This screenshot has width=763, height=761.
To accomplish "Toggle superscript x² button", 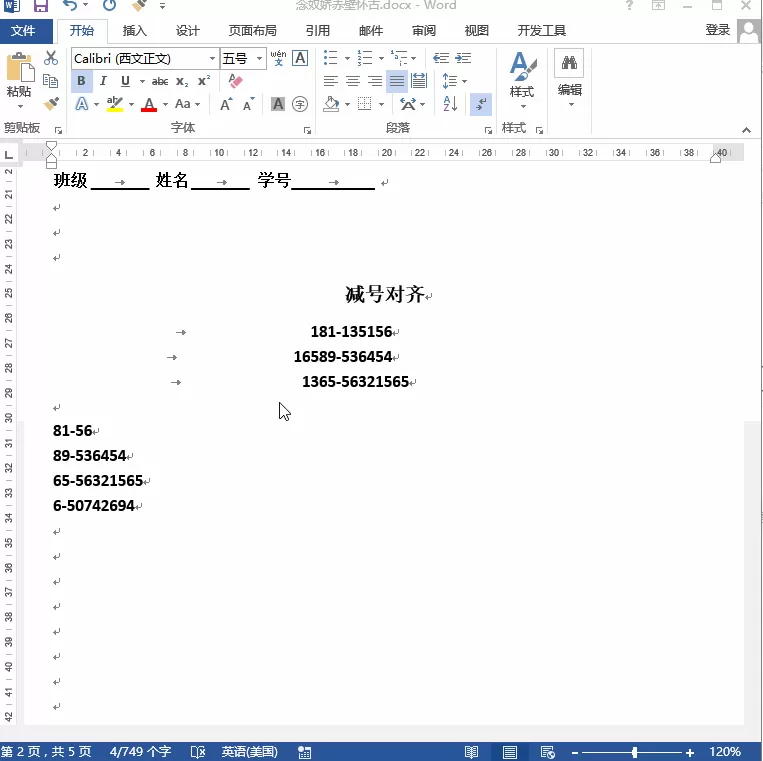I will click(x=204, y=81).
